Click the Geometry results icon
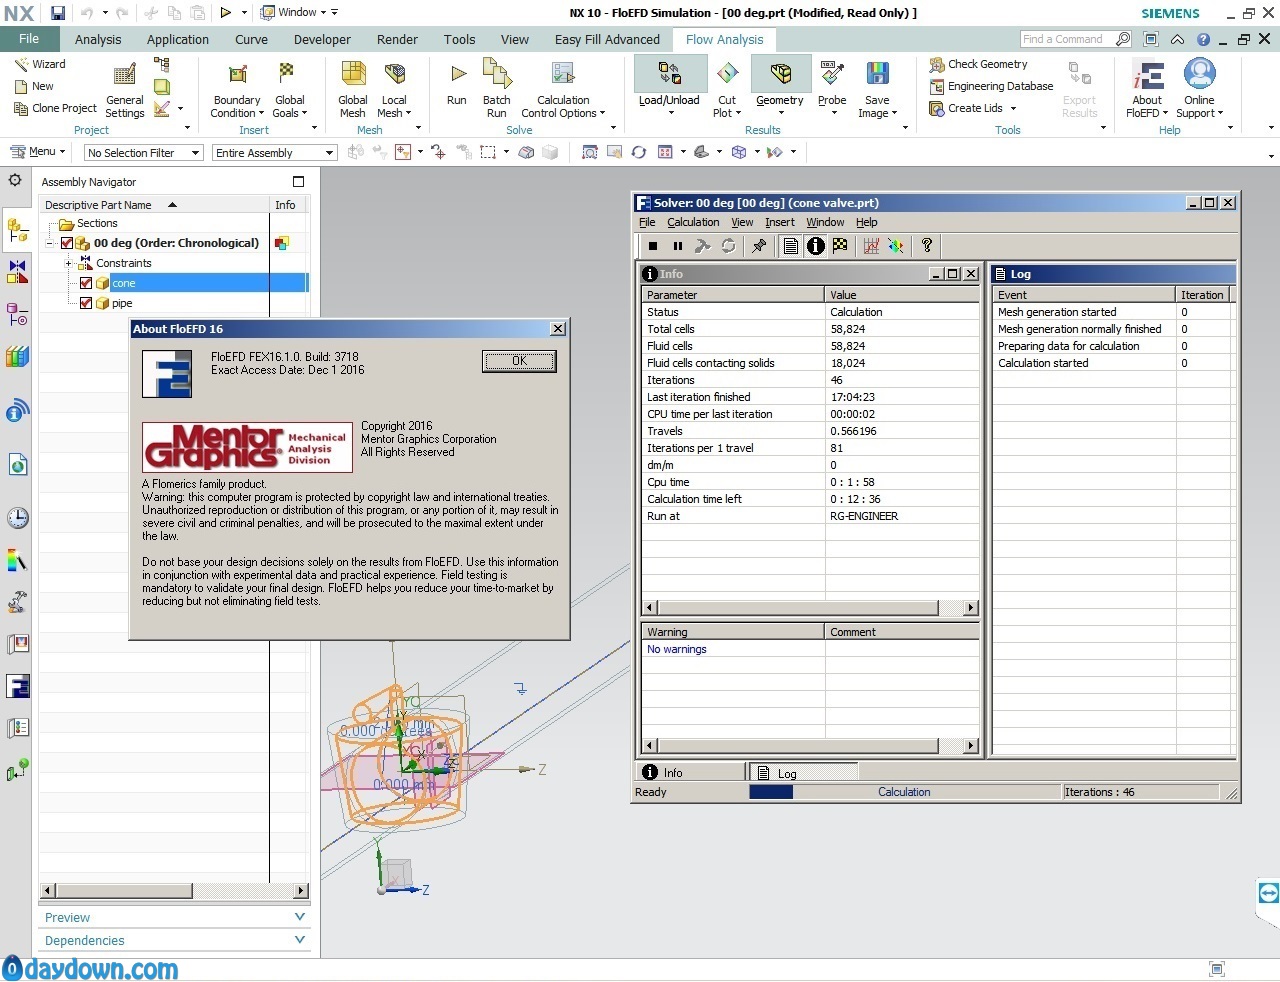1280x982 pixels. click(x=780, y=74)
